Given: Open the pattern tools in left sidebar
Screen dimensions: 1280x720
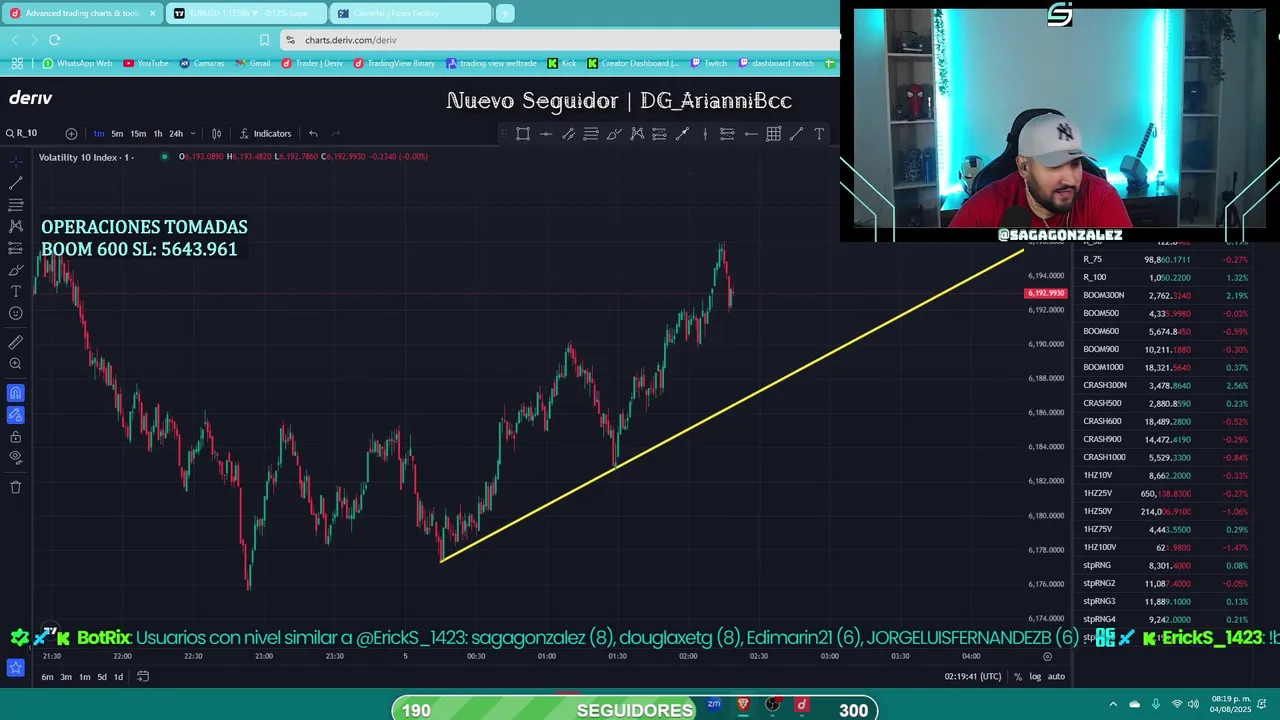Looking at the screenshot, I should [16, 227].
